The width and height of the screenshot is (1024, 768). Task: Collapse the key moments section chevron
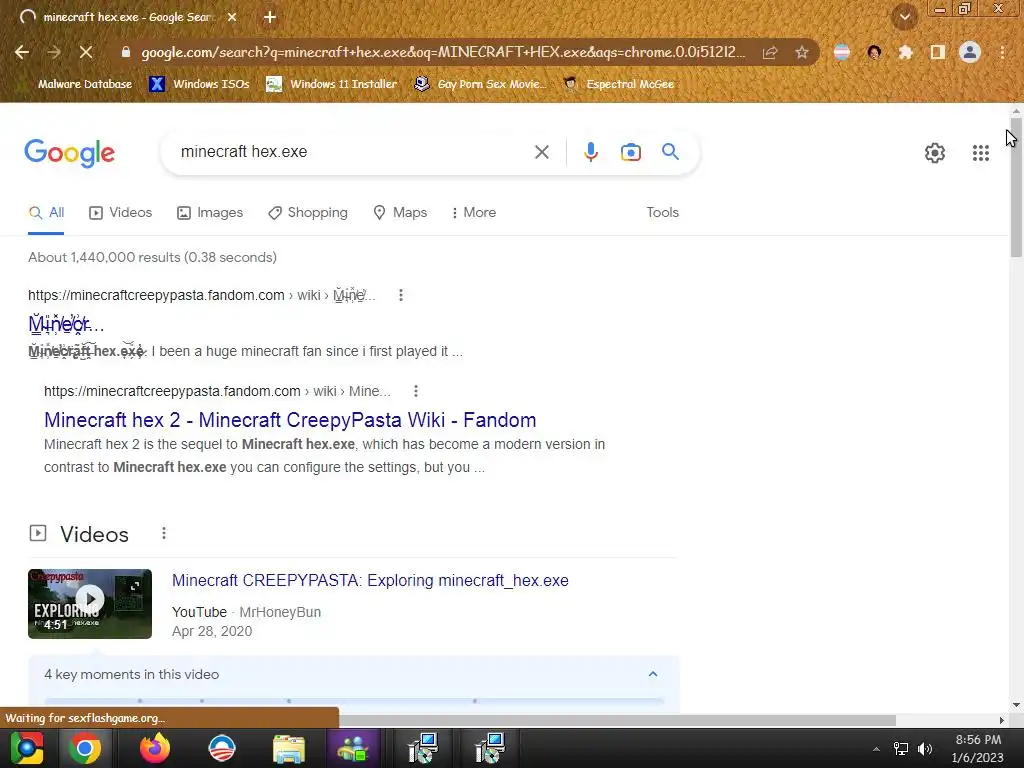coord(652,674)
